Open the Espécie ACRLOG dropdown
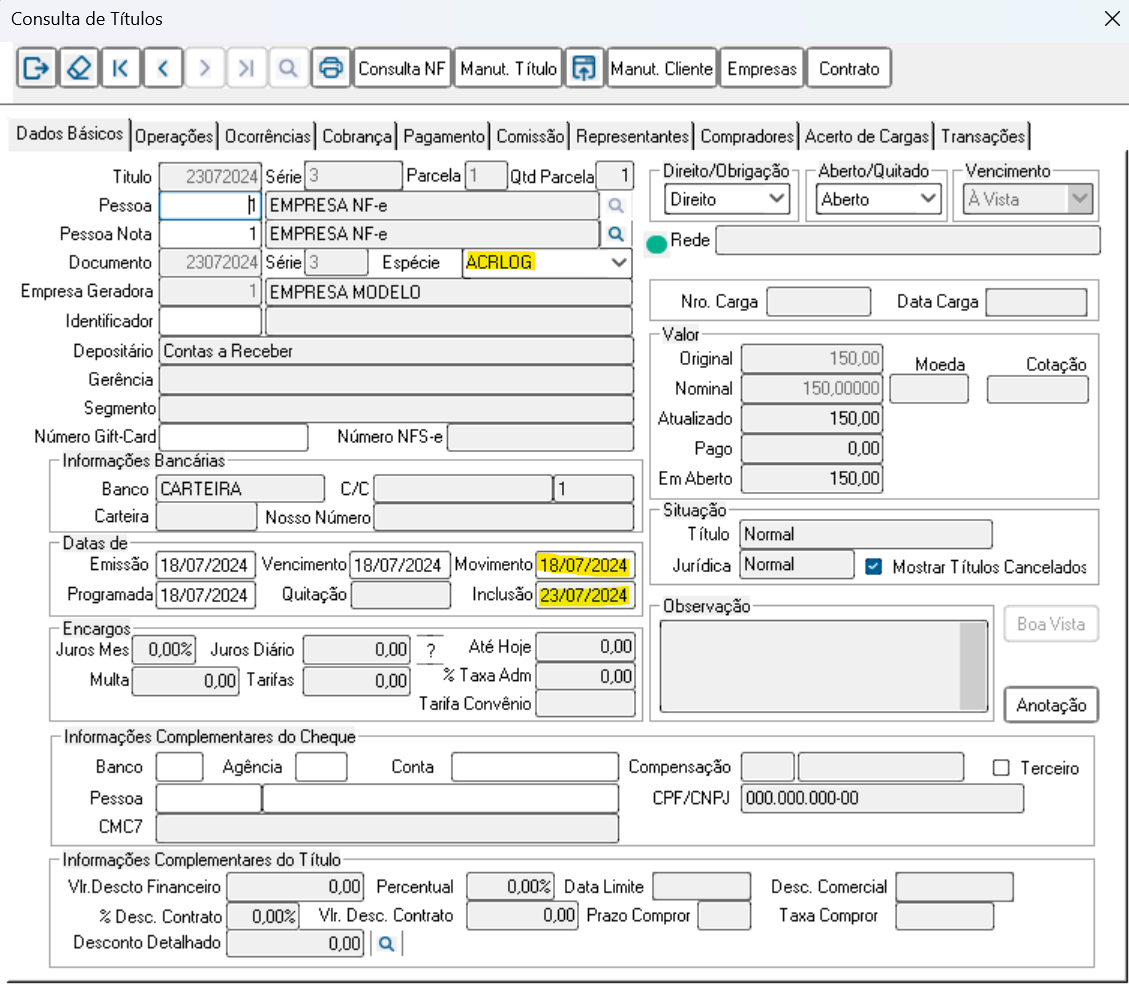This screenshot has height=987, width=1129. click(x=620, y=263)
